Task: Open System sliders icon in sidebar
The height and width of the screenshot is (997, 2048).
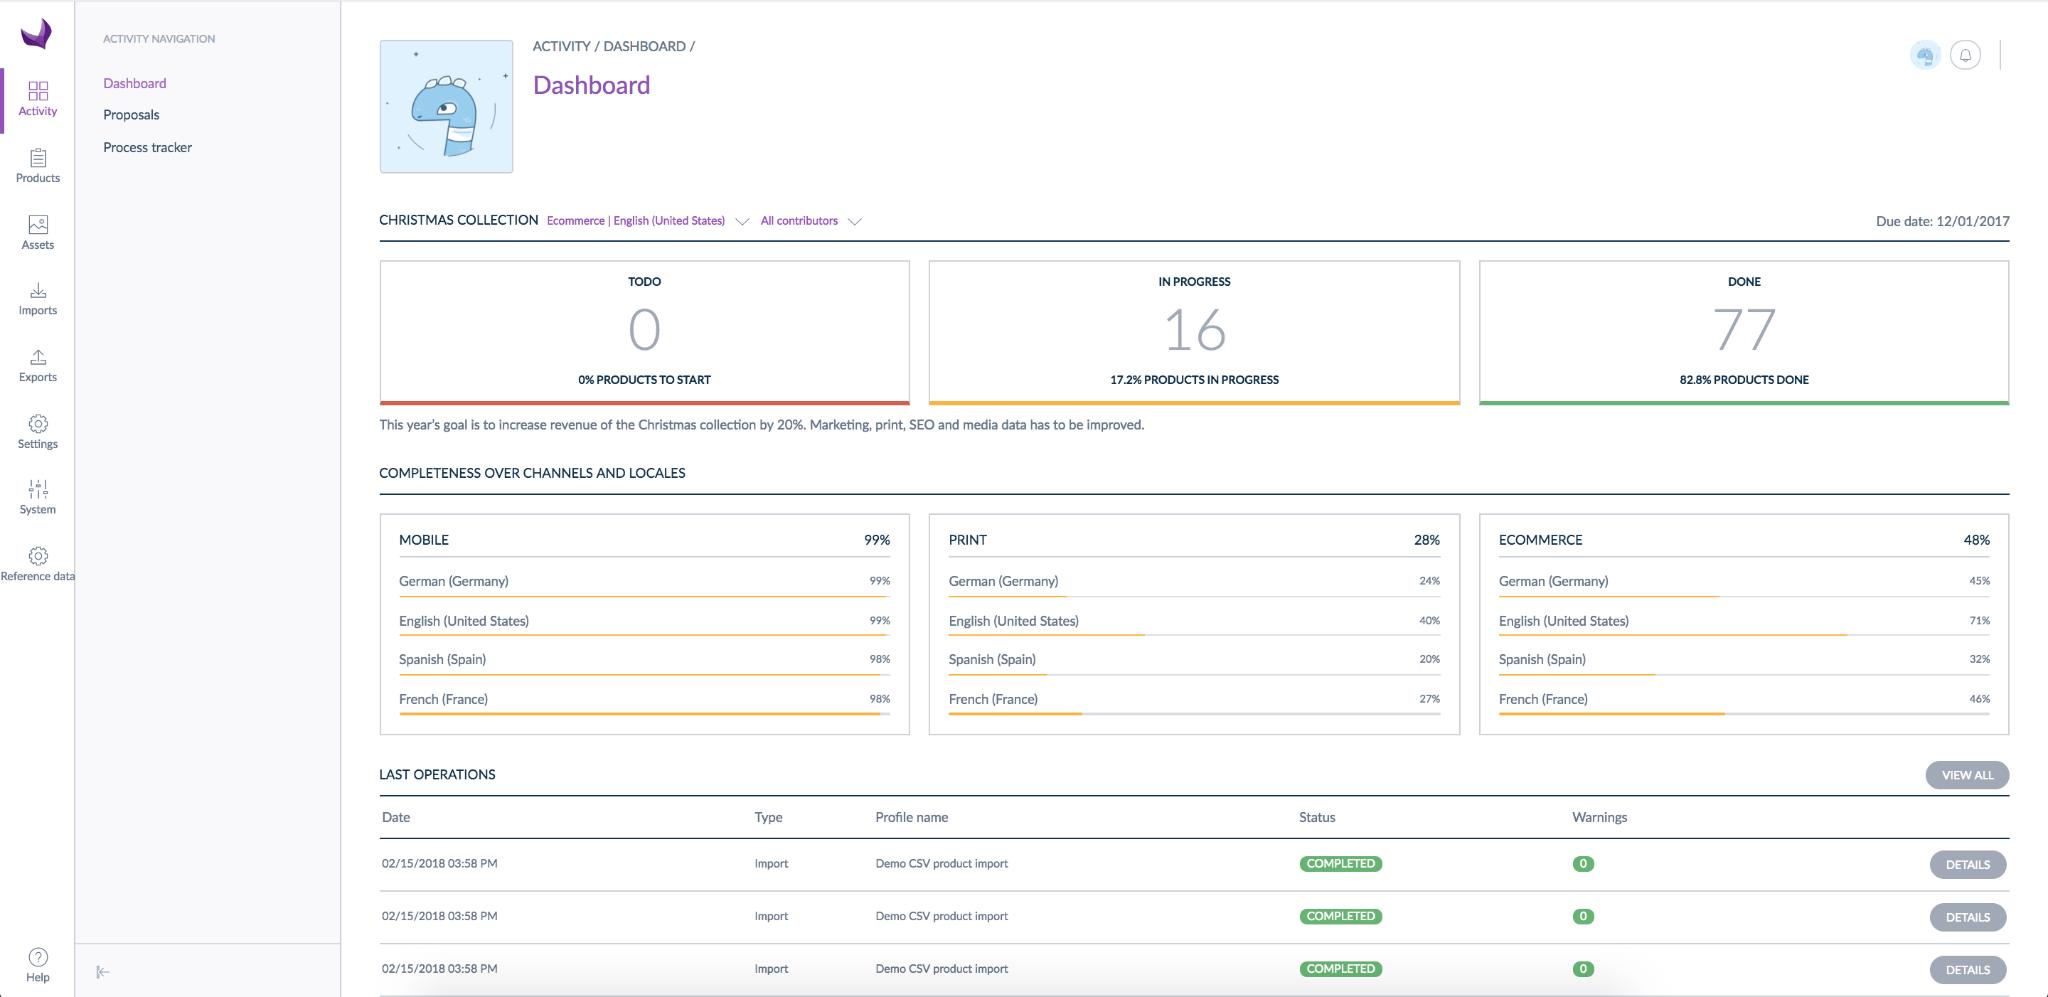Action: 38,489
